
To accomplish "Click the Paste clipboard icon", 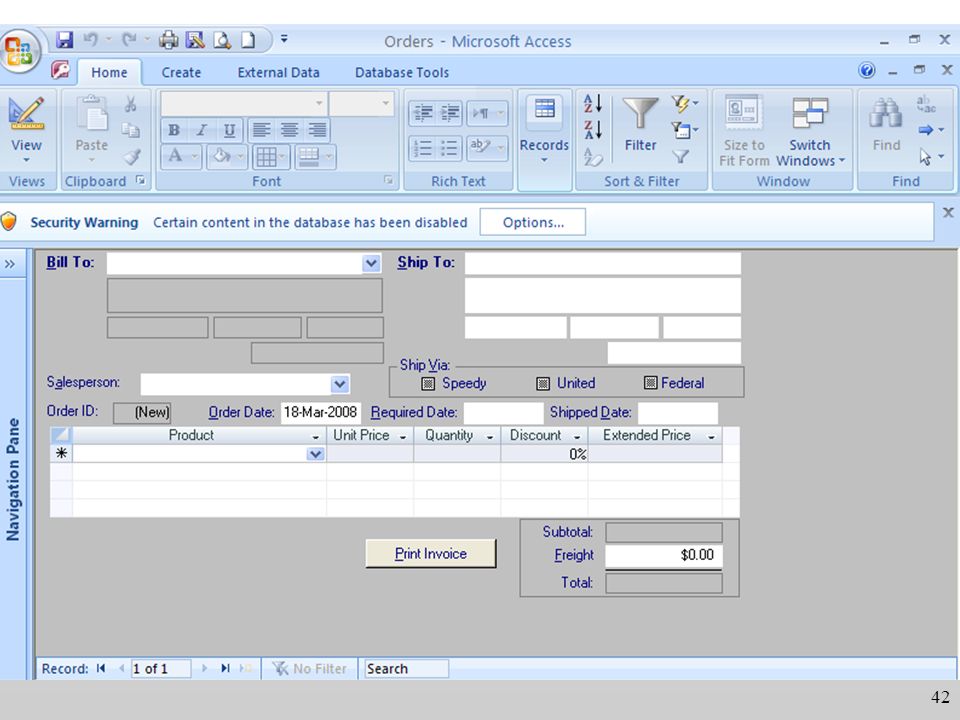I will point(92,114).
